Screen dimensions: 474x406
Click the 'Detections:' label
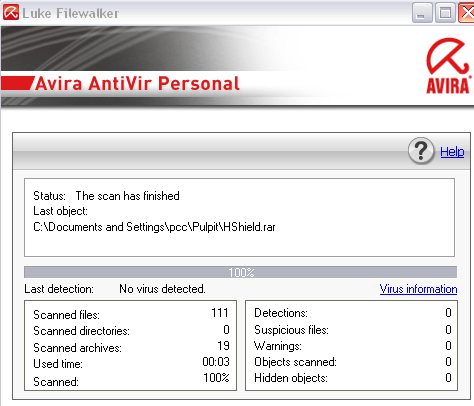tap(281, 313)
